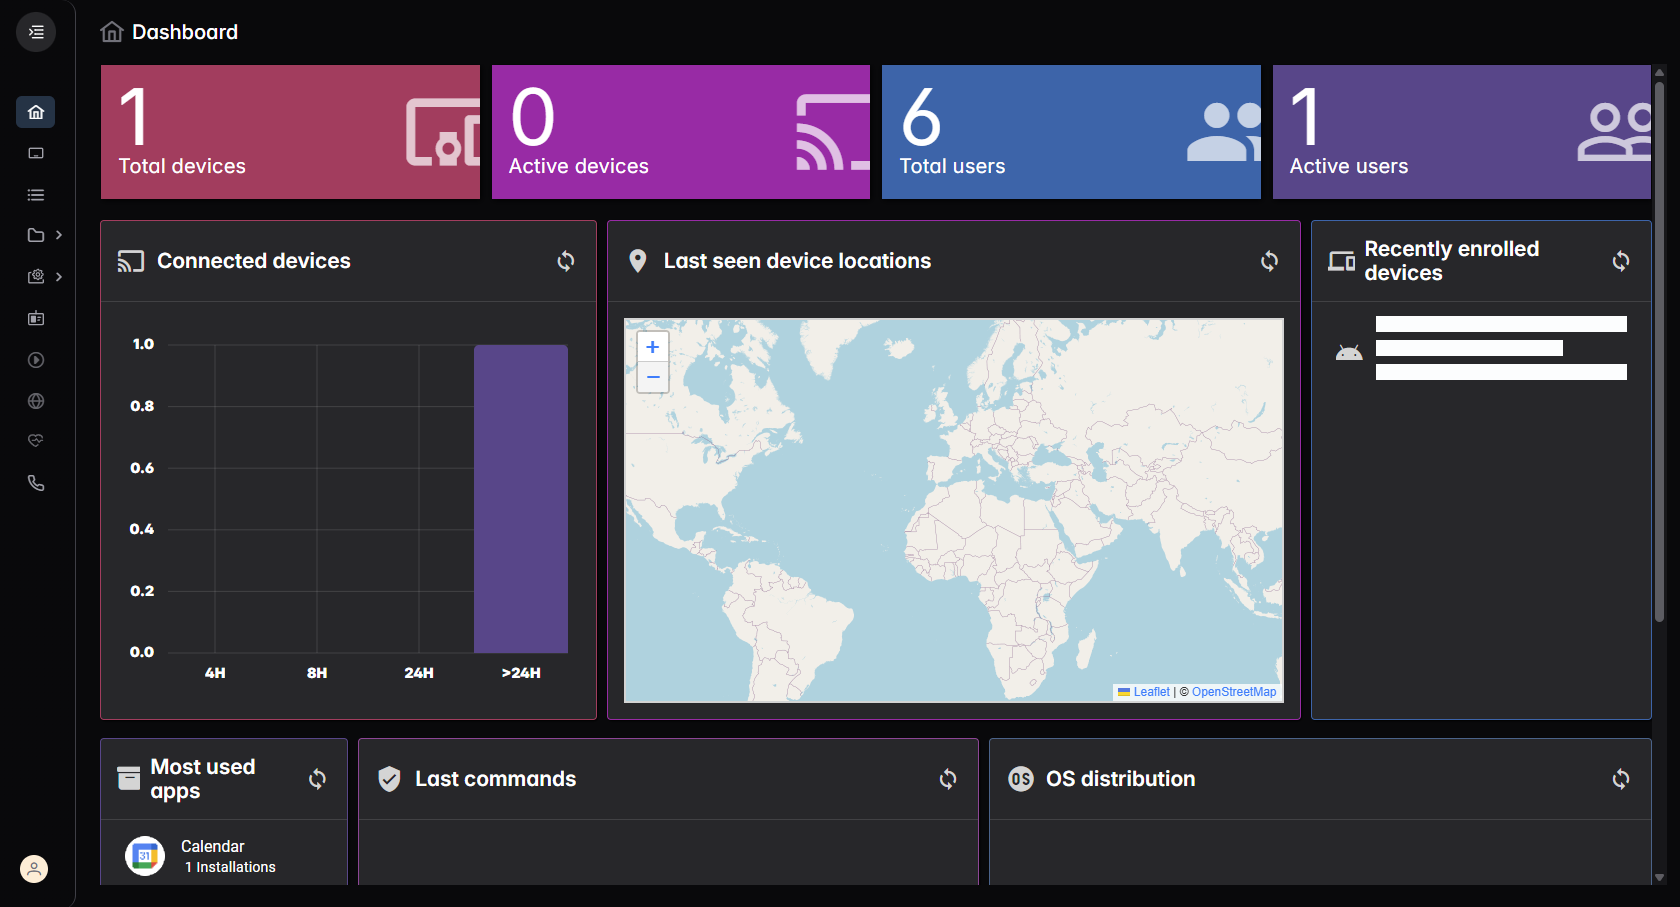Click the heartbeat monitor icon in sidebar
Viewport: 1680px width, 907px height.
pyautogui.click(x=36, y=441)
